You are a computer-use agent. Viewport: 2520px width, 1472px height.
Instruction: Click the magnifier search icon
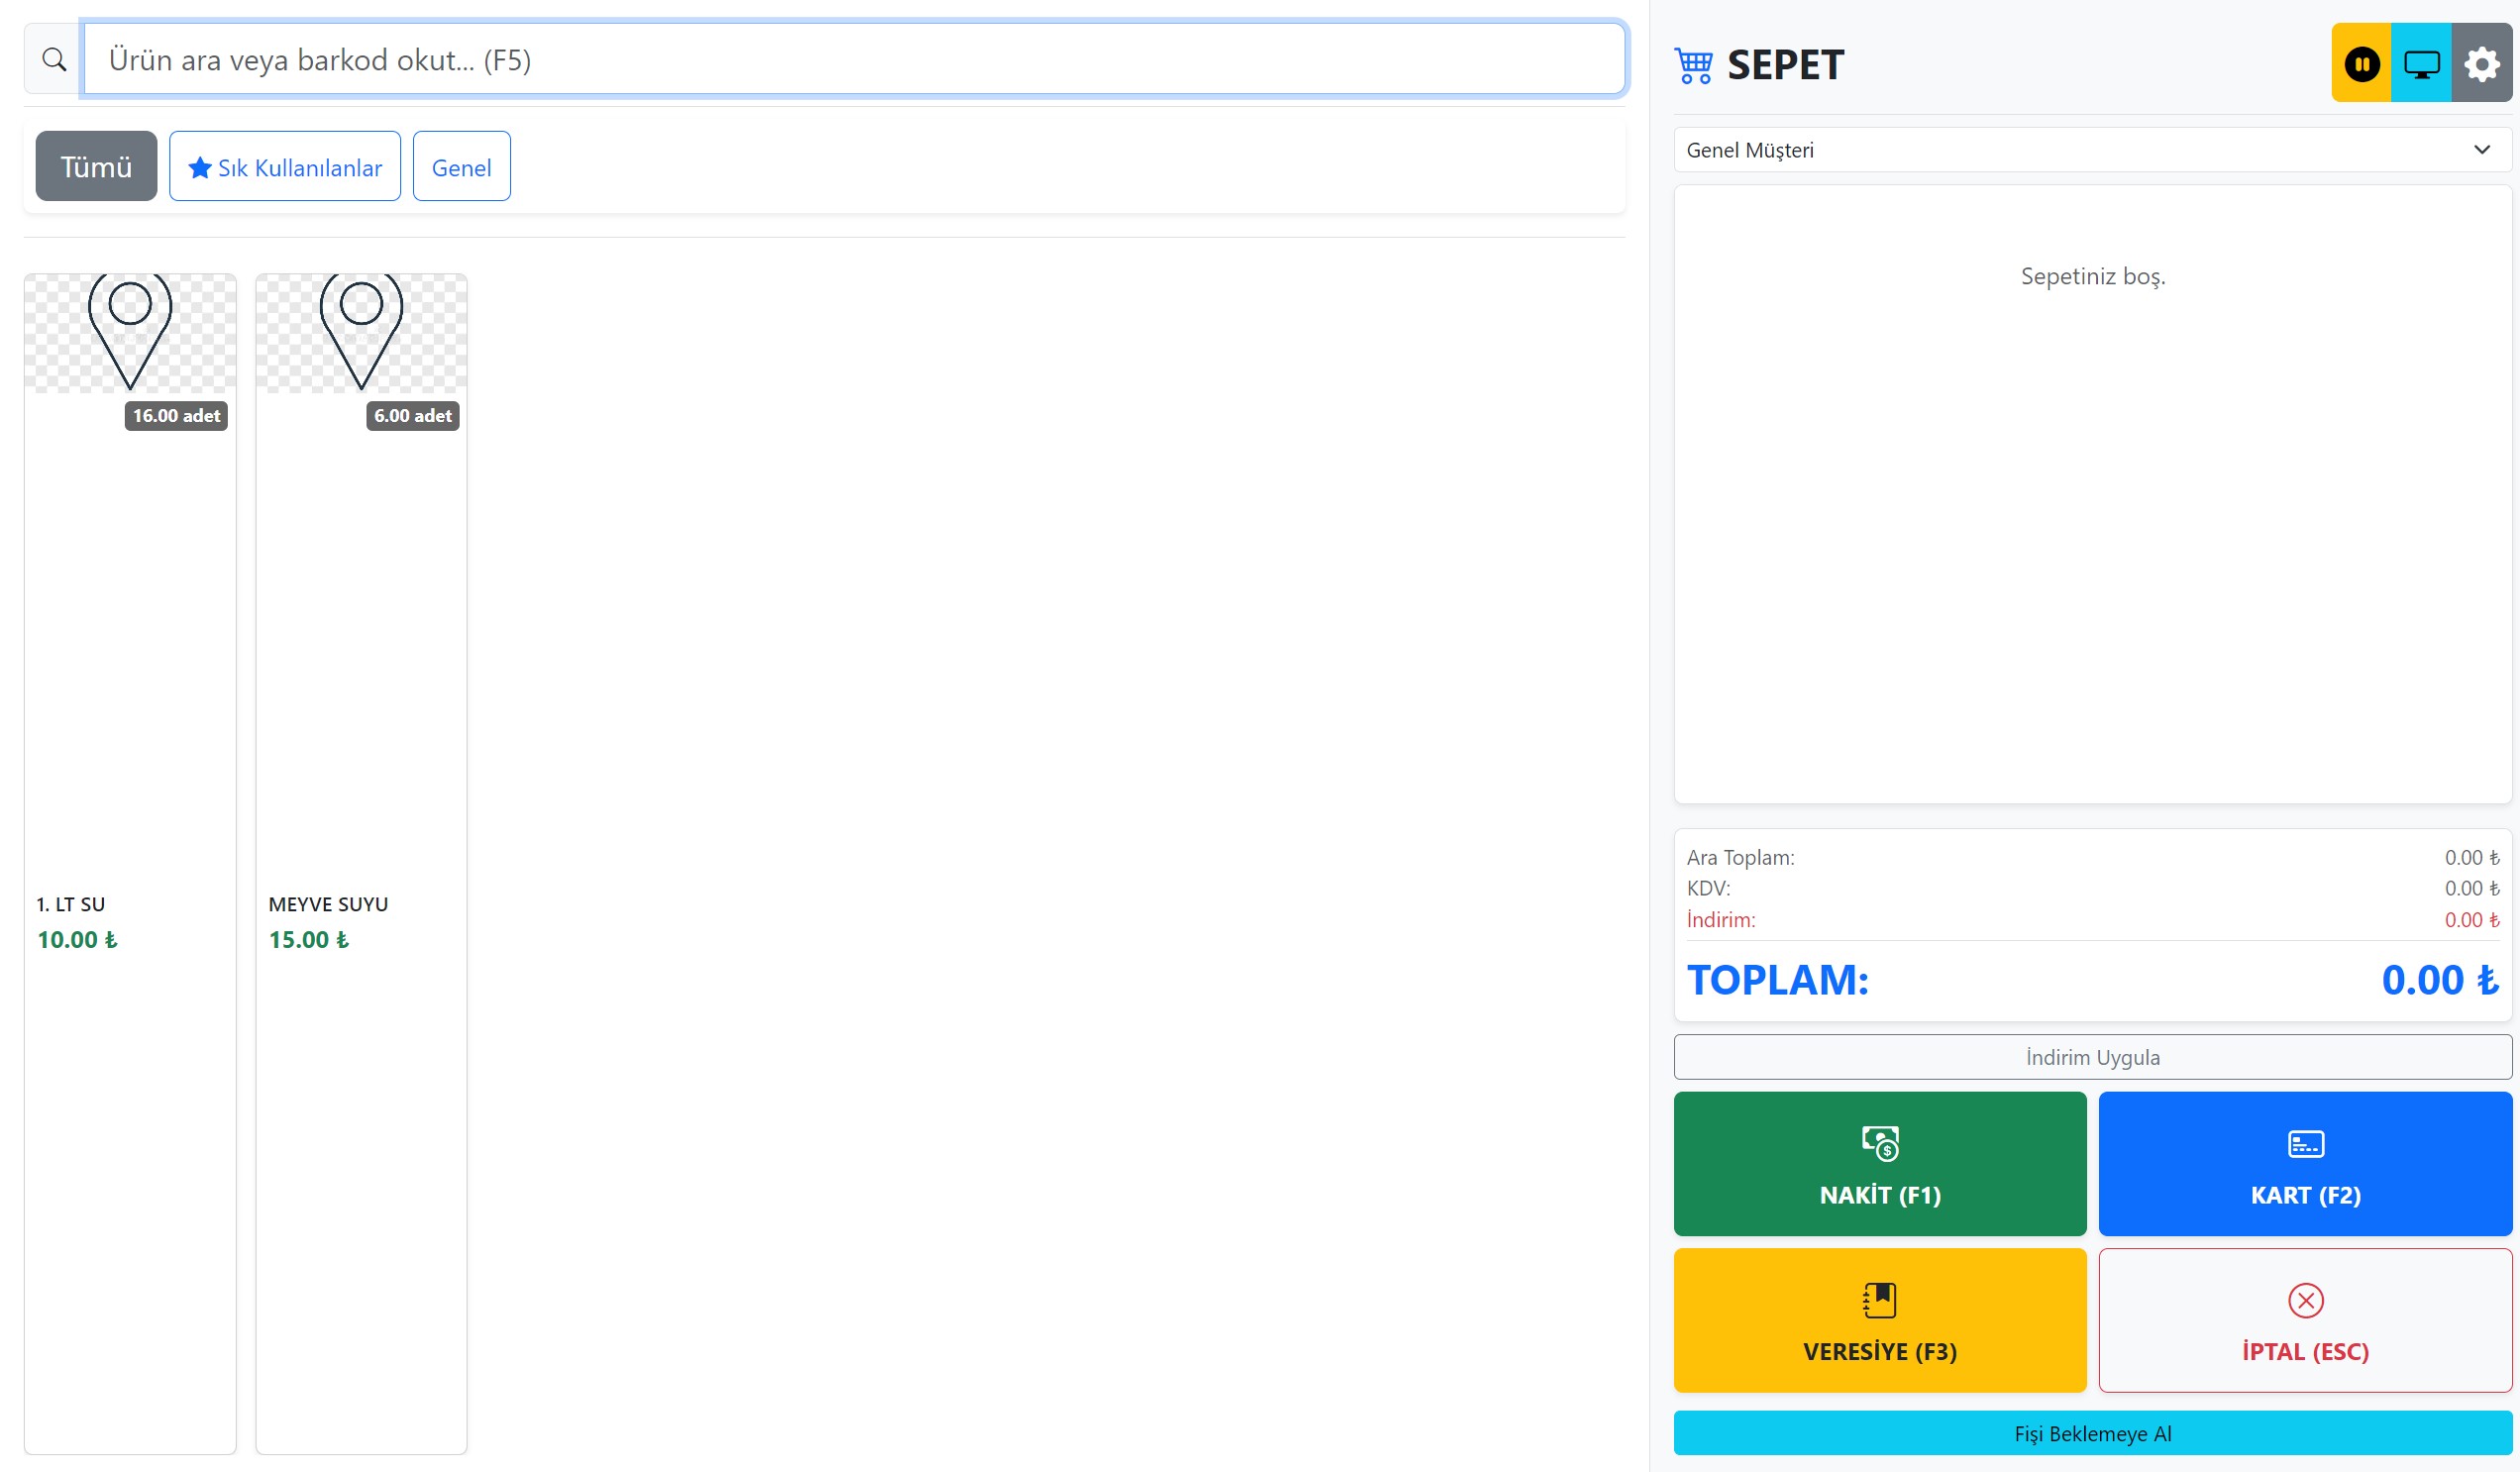coord(54,60)
